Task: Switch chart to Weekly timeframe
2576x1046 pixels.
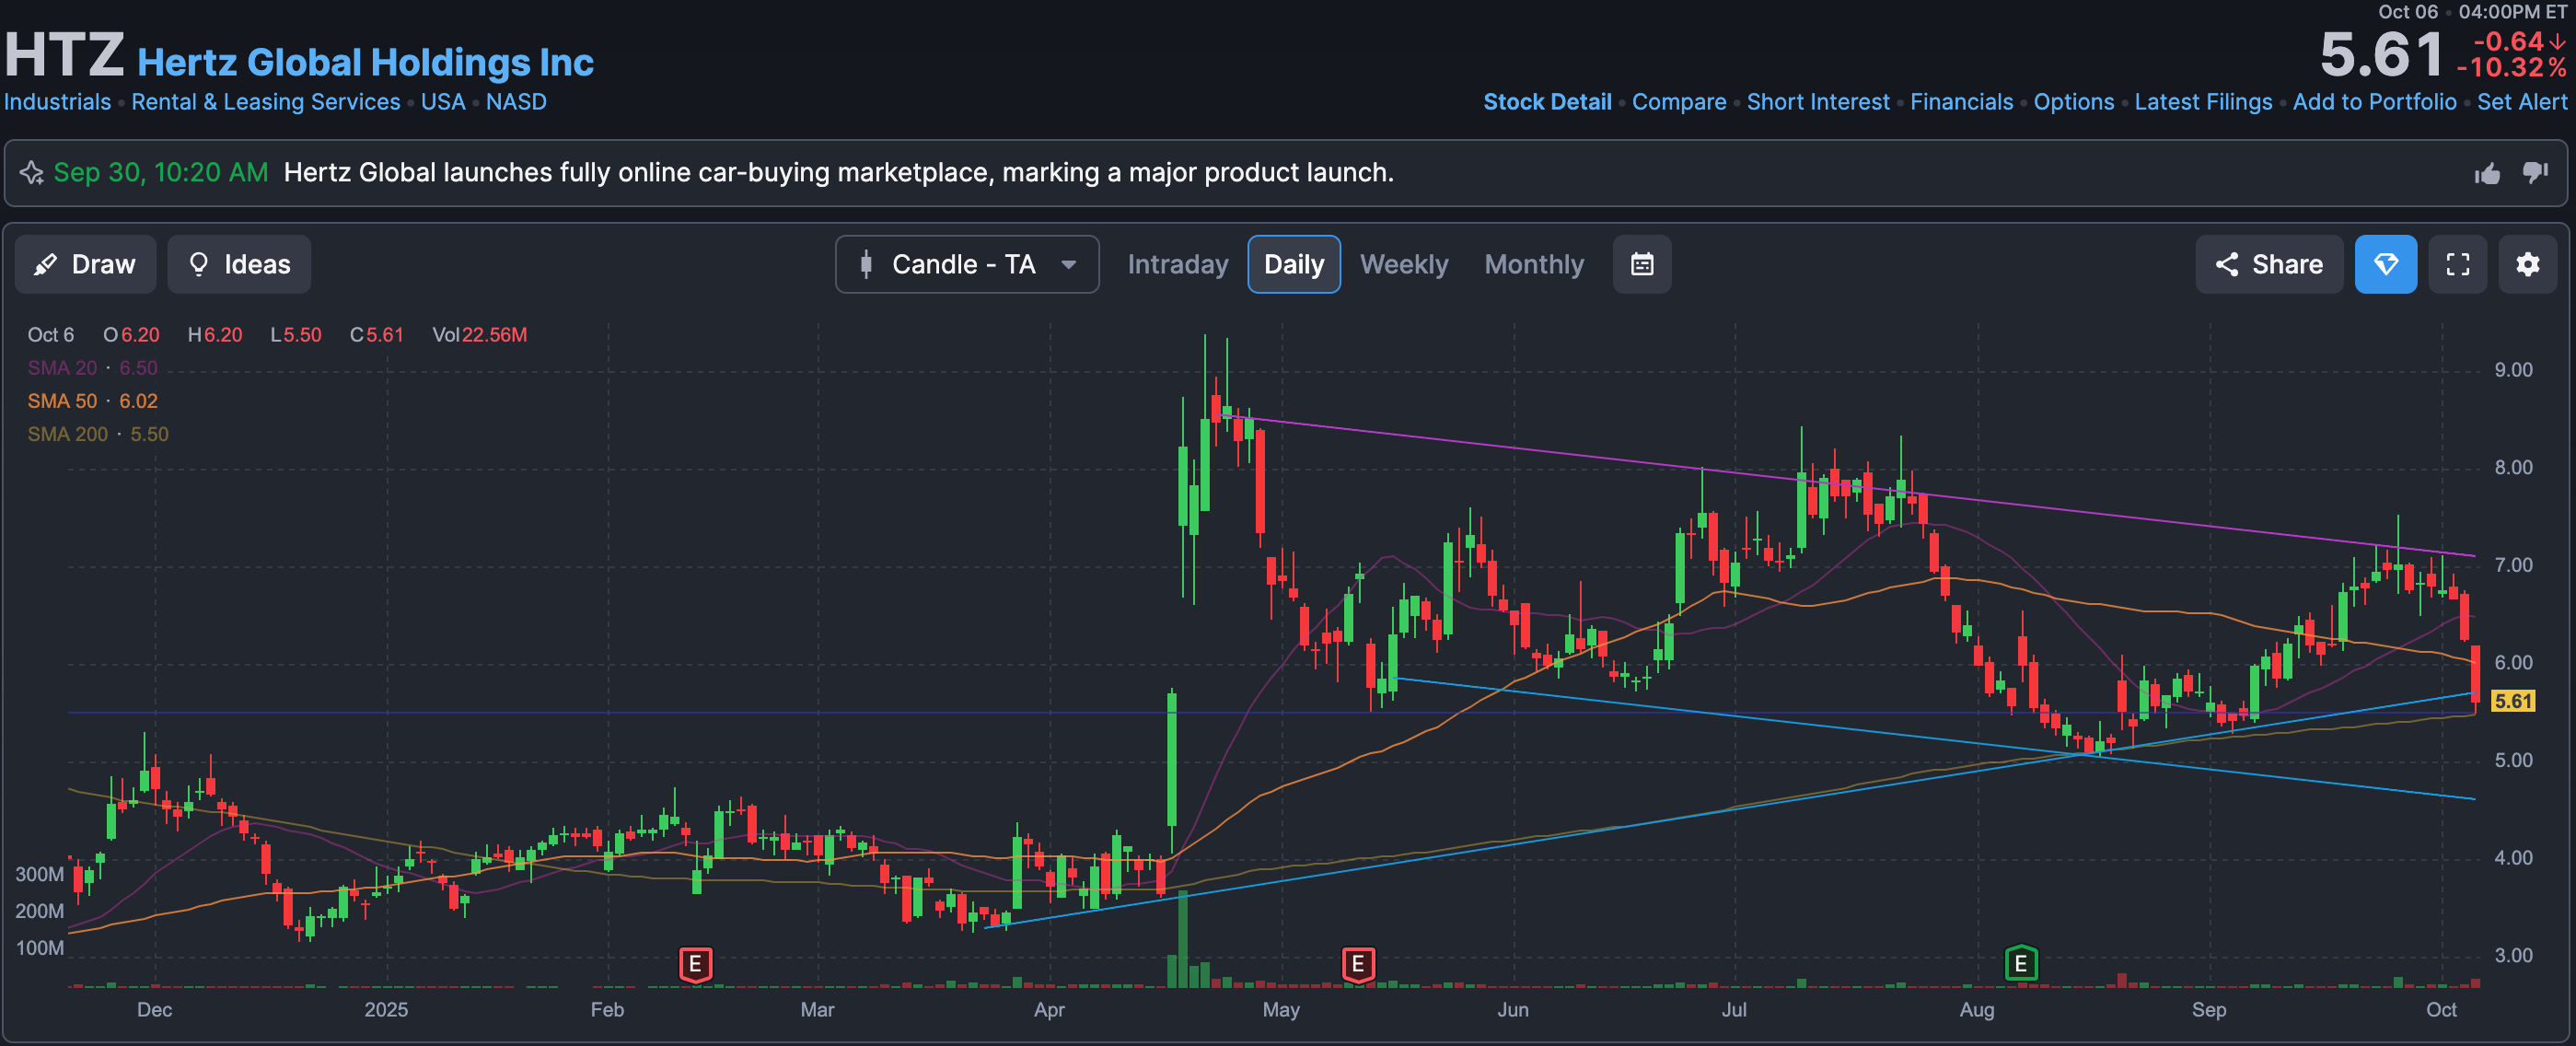Action: (x=1403, y=264)
